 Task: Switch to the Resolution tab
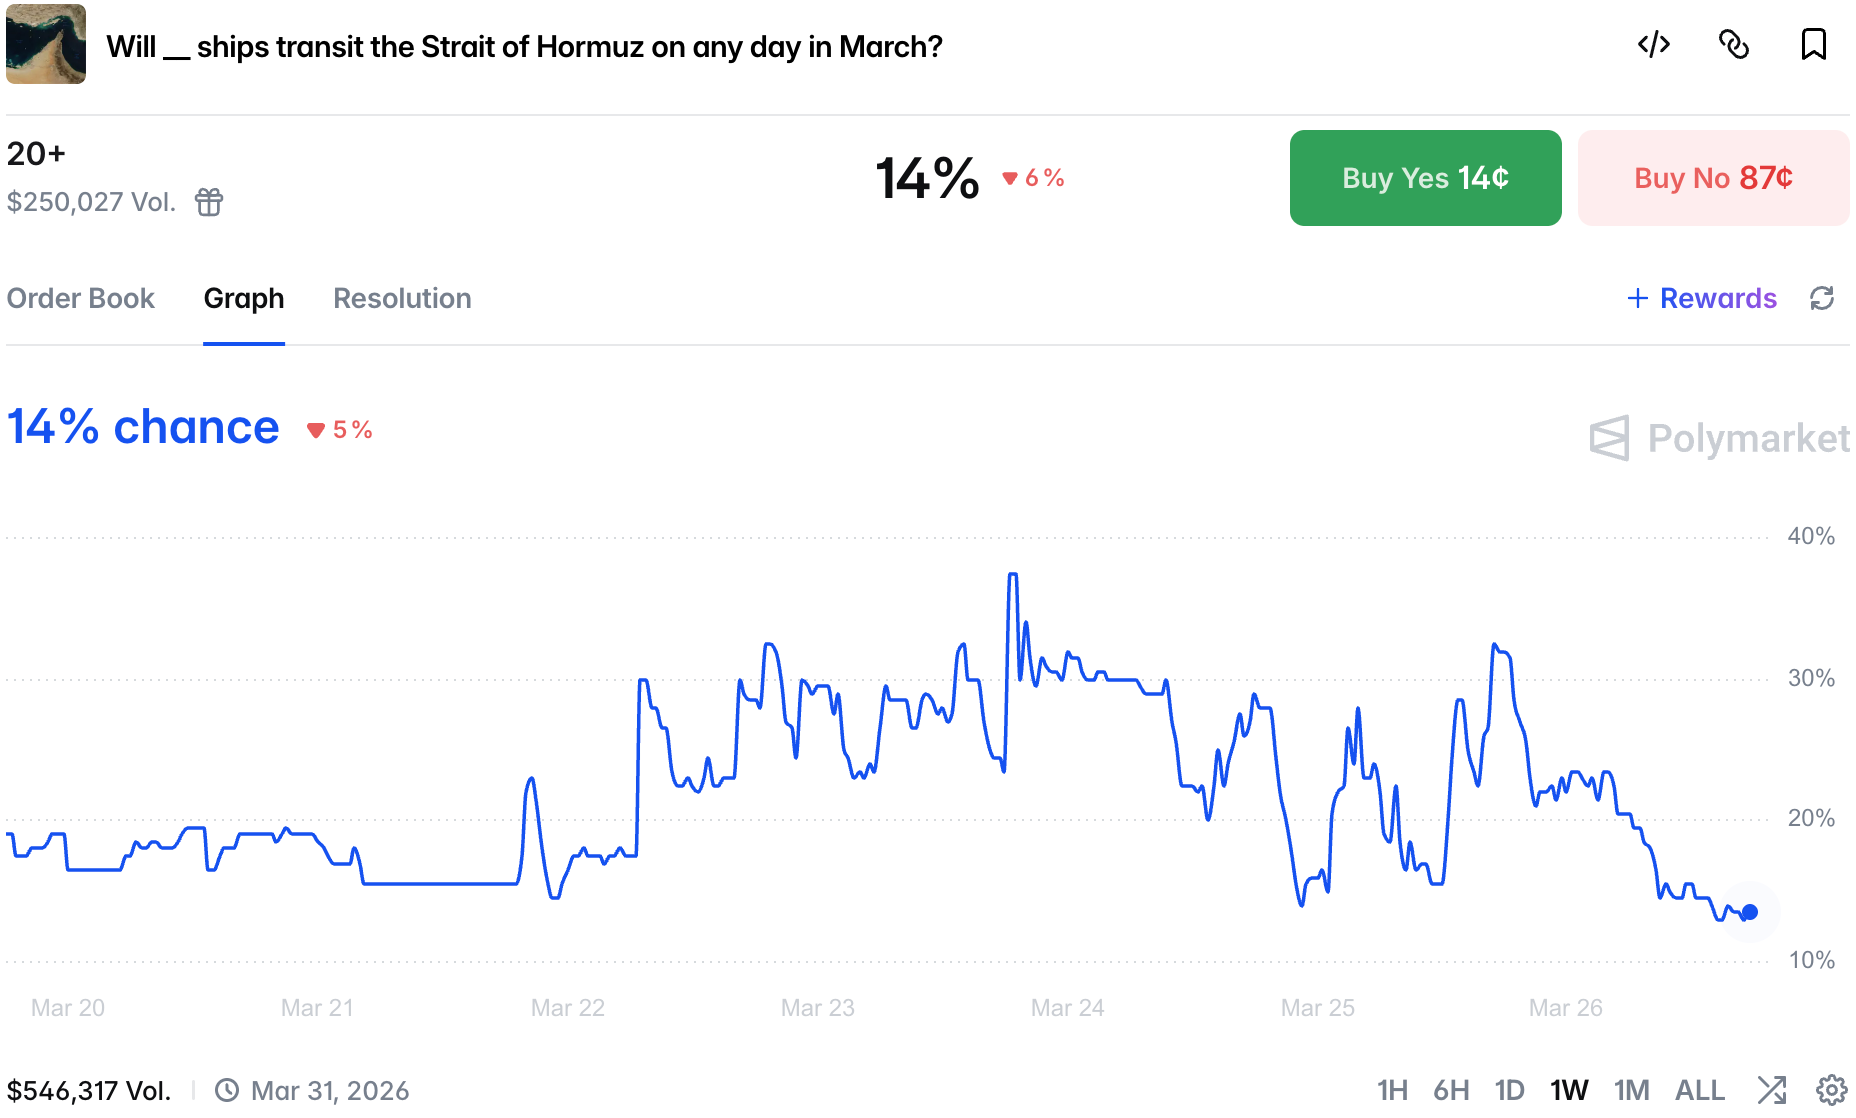click(x=402, y=298)
